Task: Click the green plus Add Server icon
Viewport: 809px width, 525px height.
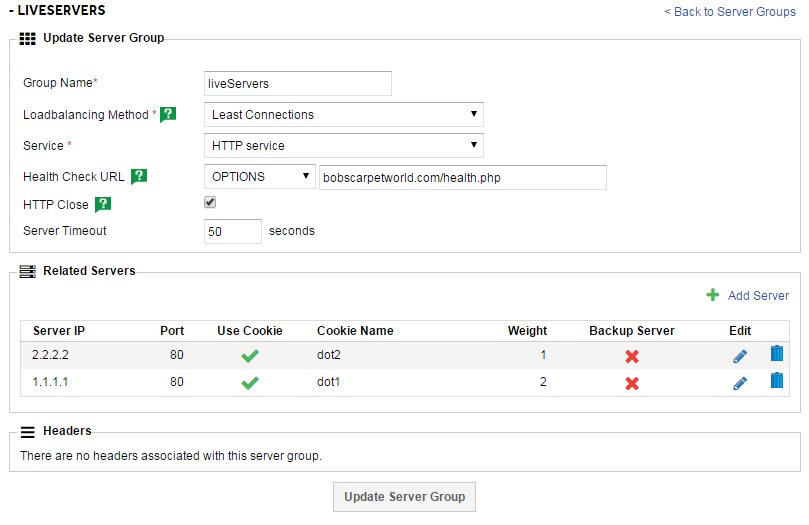Action: pos(713,295)
